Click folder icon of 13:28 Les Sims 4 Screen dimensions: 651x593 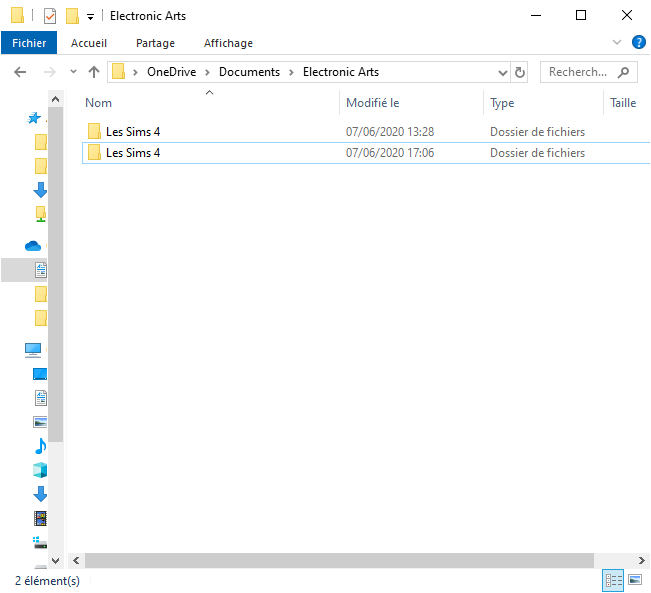(94, 131)
